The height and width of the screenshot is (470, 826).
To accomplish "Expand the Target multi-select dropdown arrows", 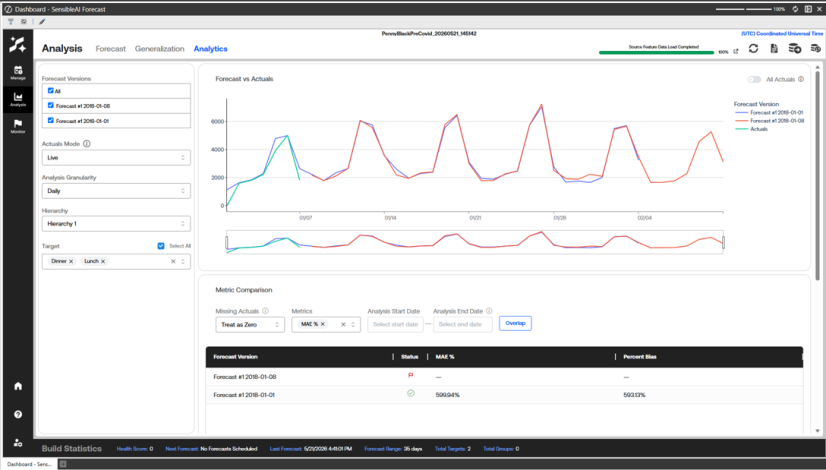I will 183,261.
